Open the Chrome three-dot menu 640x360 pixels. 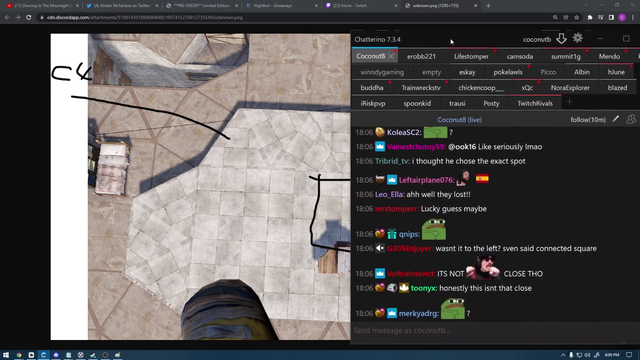(633, 18)
